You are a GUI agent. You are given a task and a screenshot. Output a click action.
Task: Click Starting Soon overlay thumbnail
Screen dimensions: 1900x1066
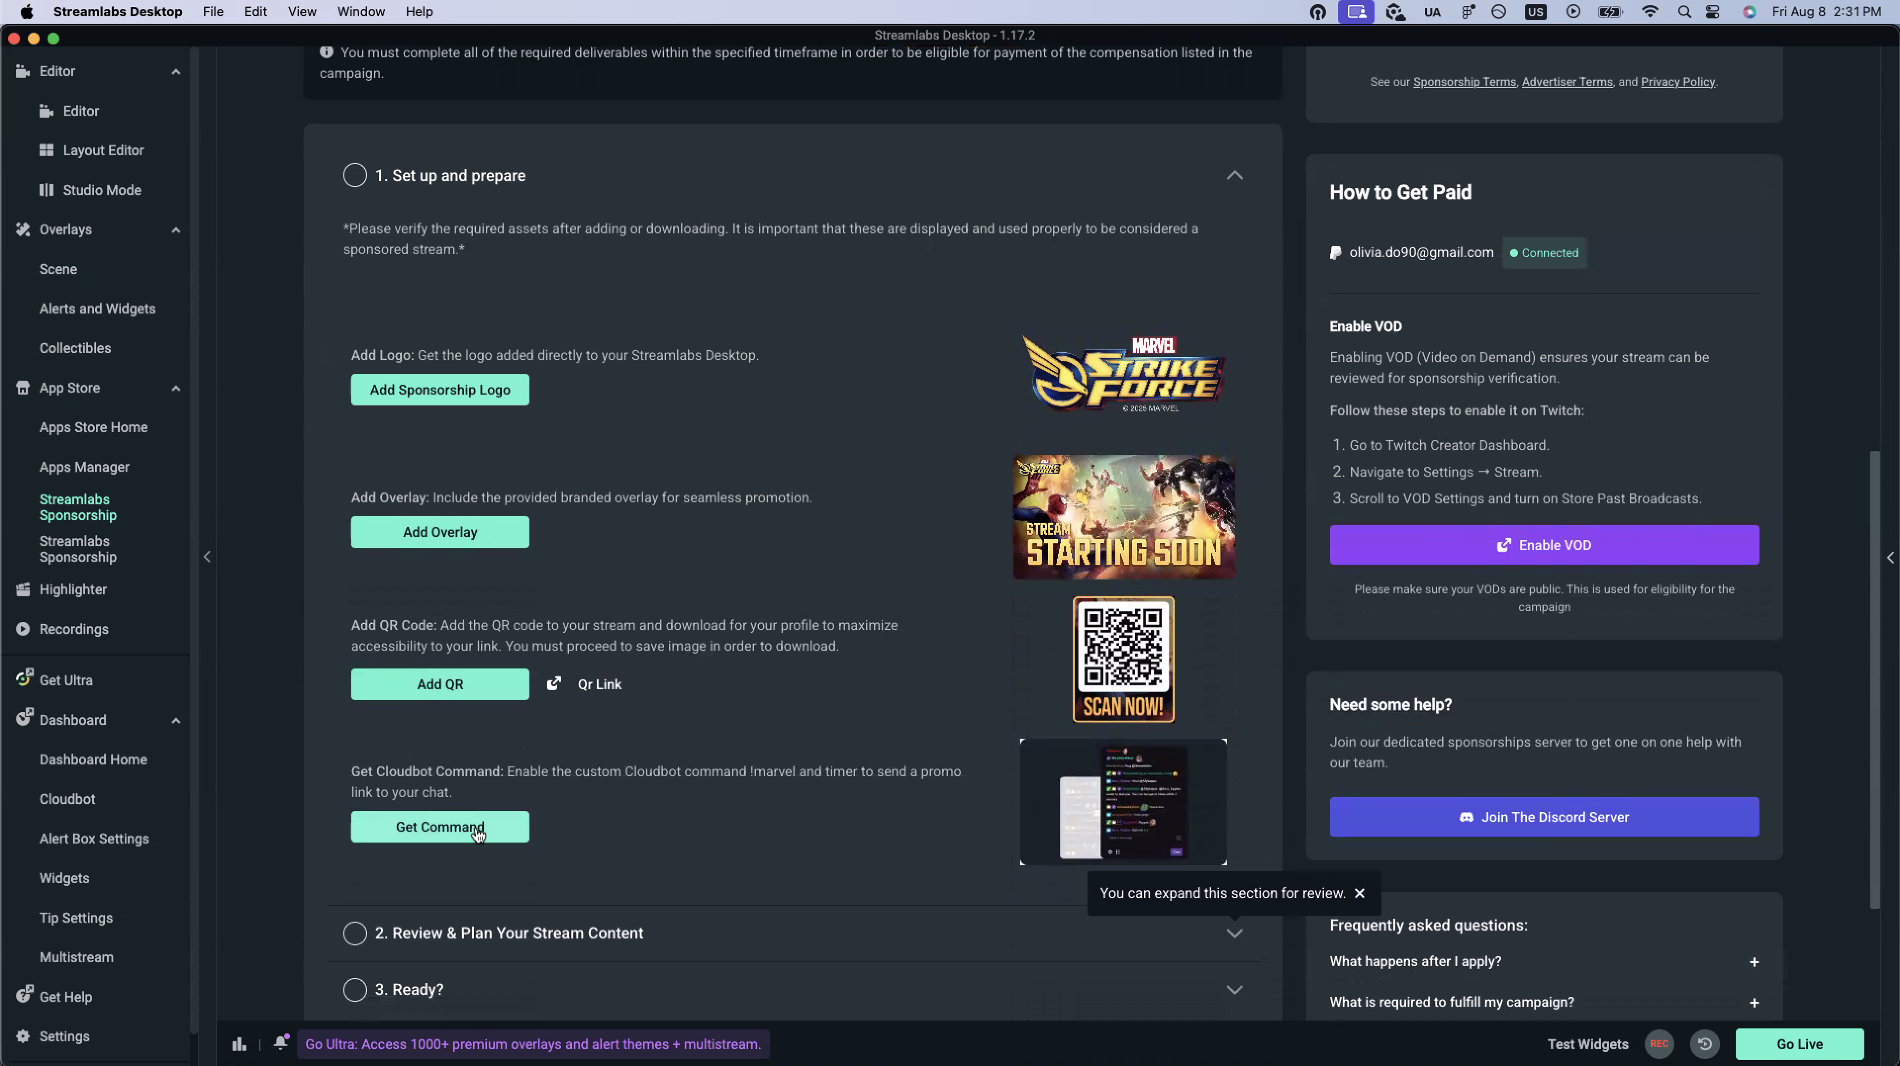coord(1123,517)
